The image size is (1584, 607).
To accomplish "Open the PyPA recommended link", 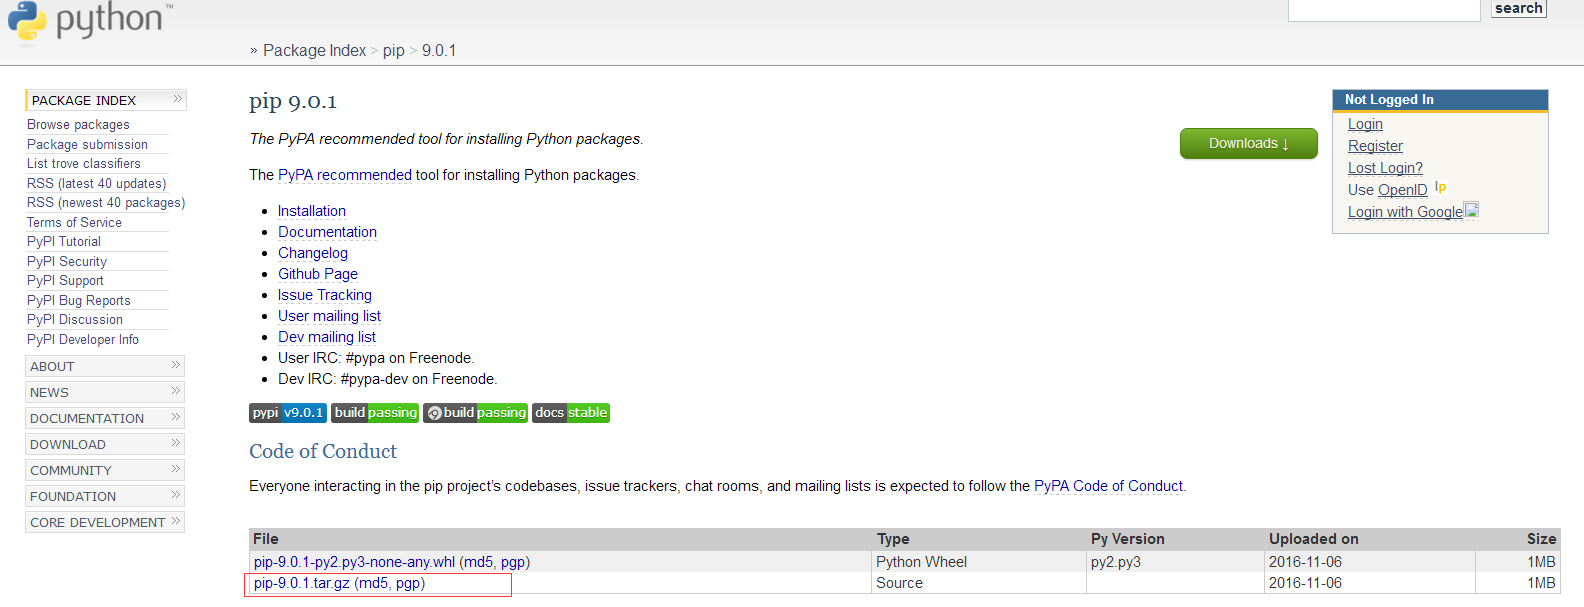I will (345, 175).
